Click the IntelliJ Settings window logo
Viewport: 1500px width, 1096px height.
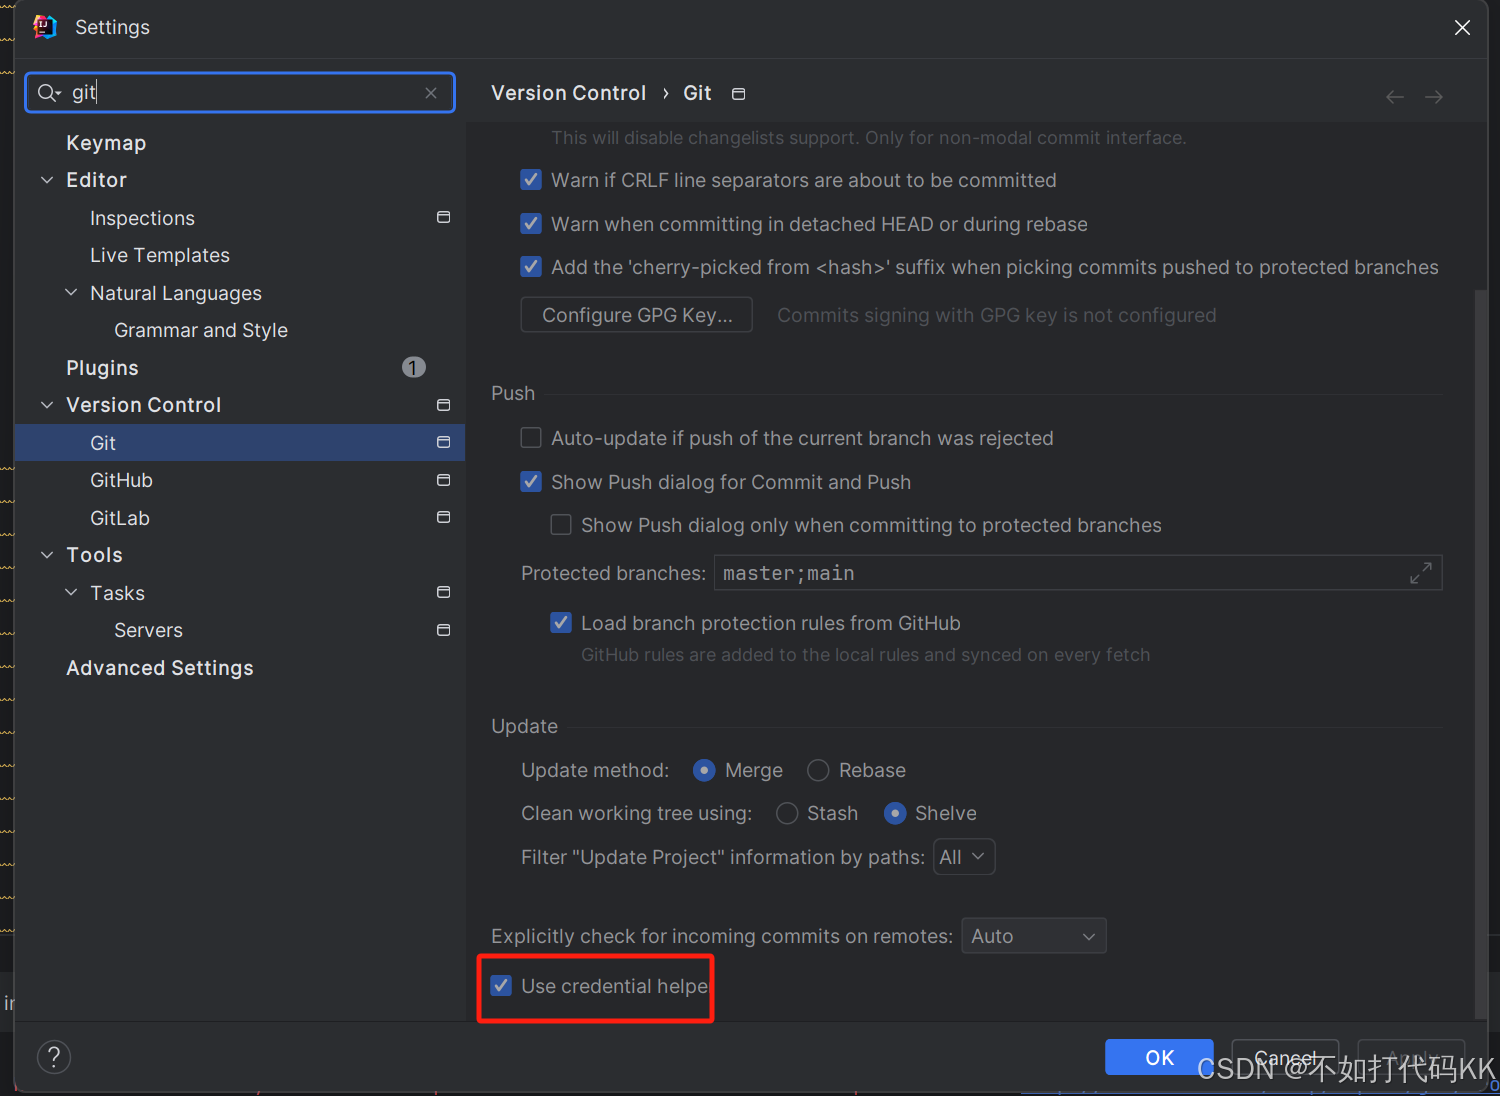point(45,27)
